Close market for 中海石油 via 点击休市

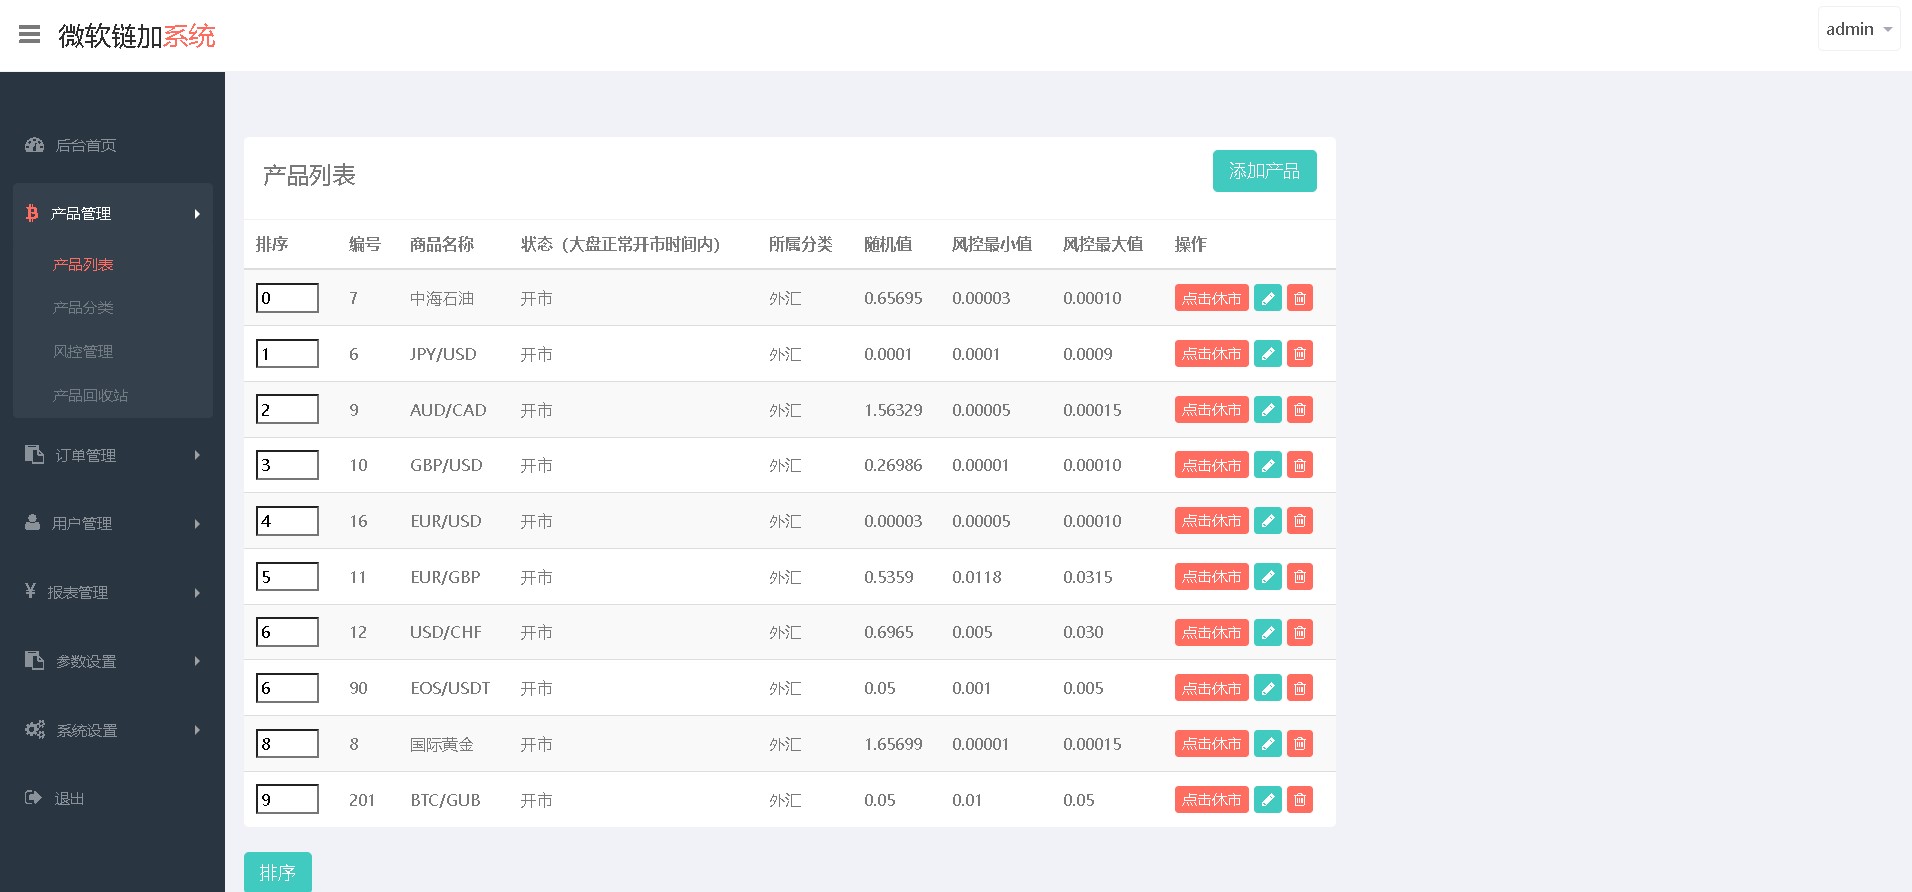(1211, 298)
